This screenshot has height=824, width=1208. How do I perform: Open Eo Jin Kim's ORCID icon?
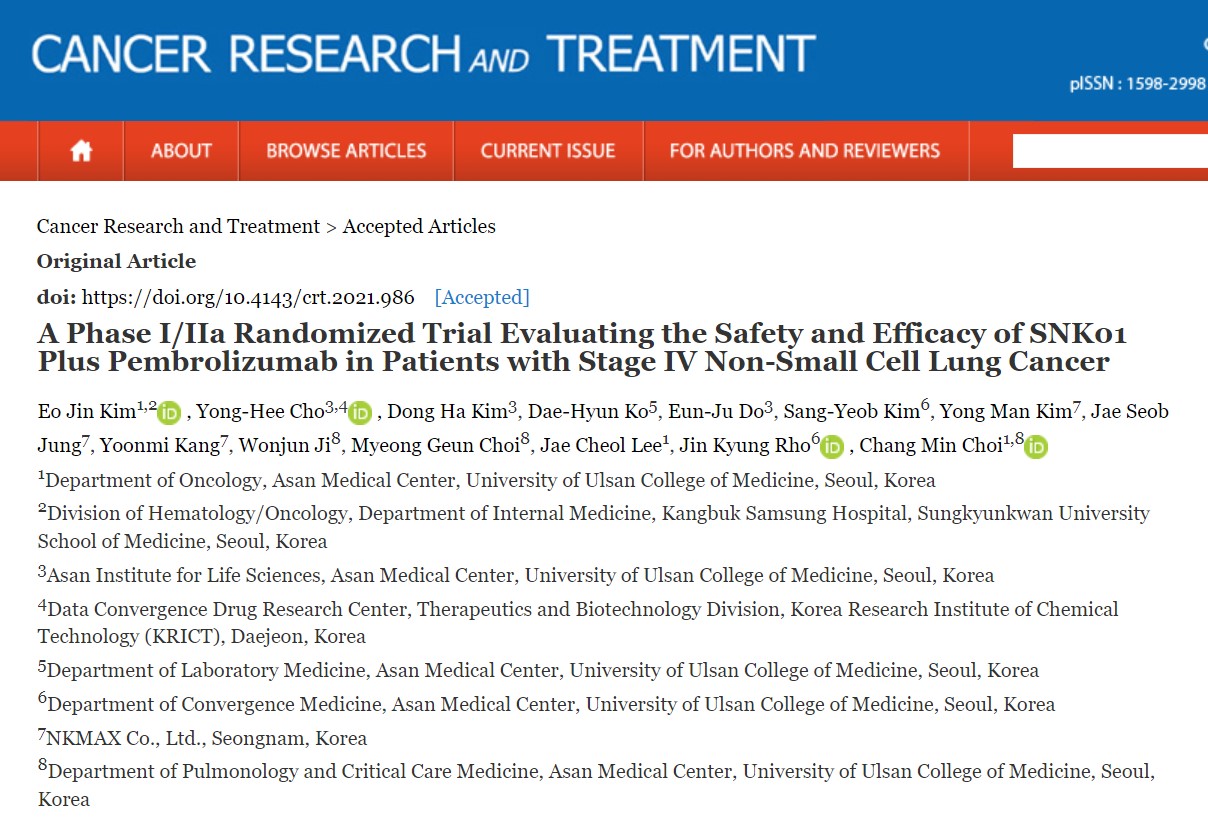pos(170,413)
